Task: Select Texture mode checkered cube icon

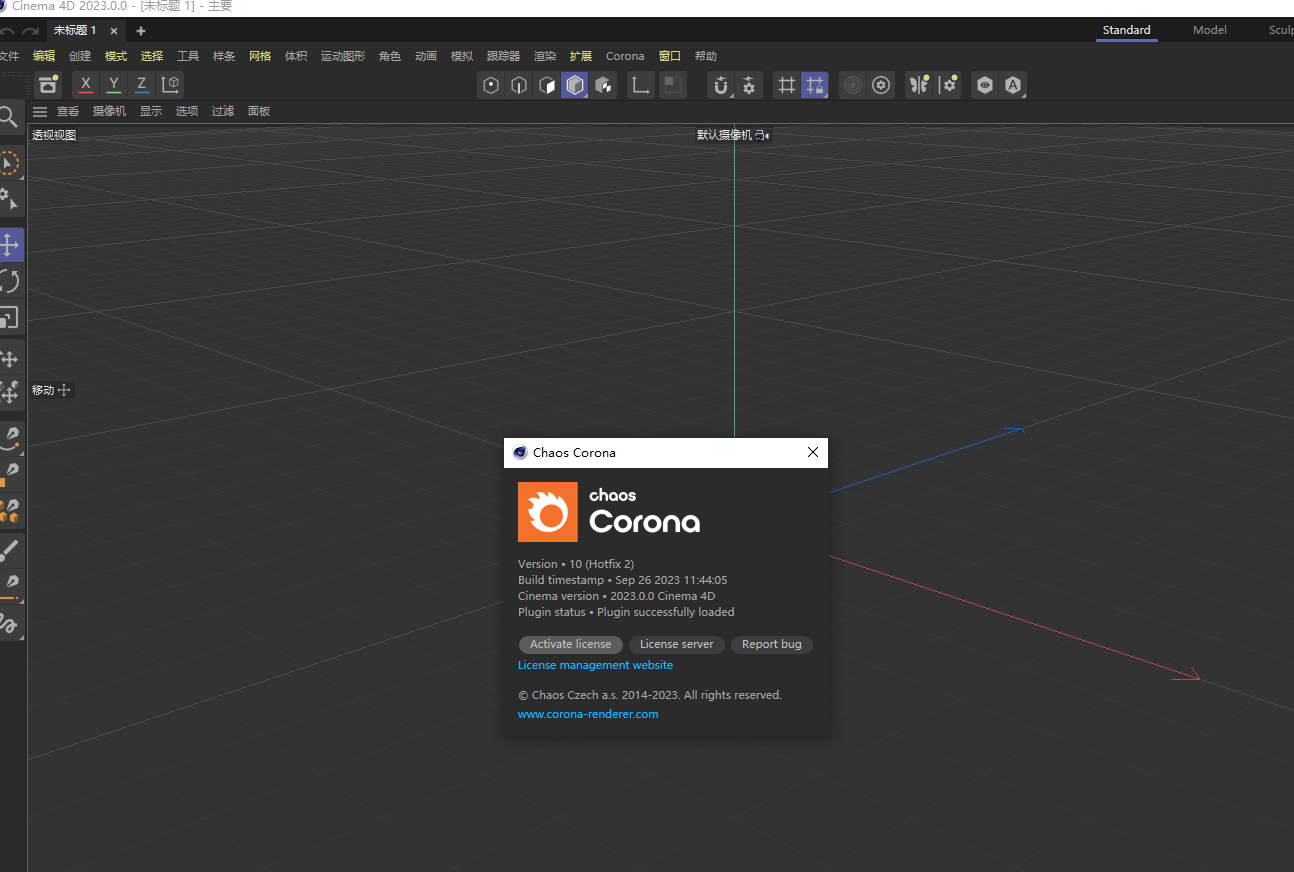Action: [x=603, y=85]
